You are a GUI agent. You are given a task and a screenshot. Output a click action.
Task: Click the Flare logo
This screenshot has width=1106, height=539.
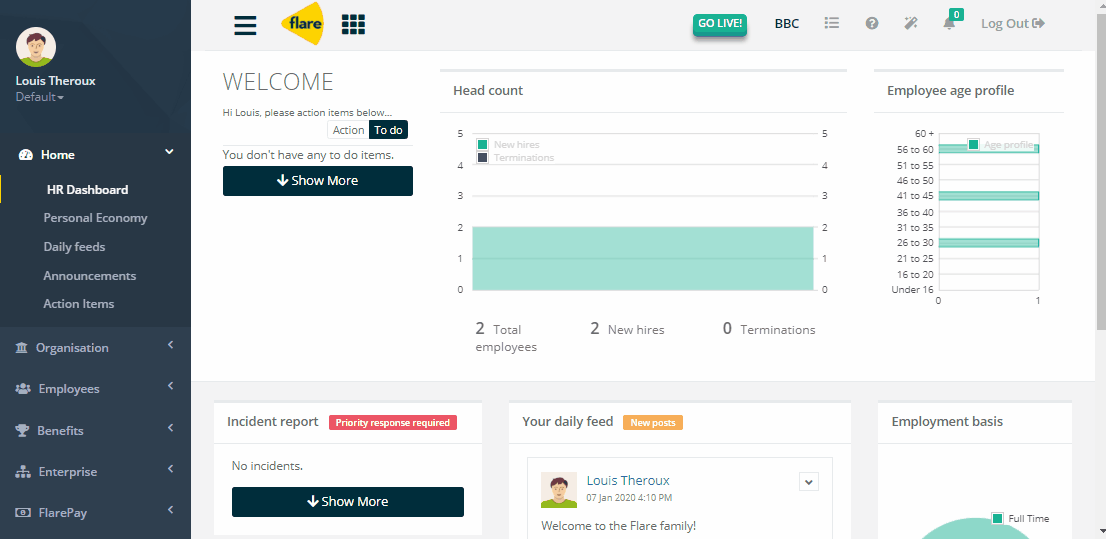click(303, 23)
